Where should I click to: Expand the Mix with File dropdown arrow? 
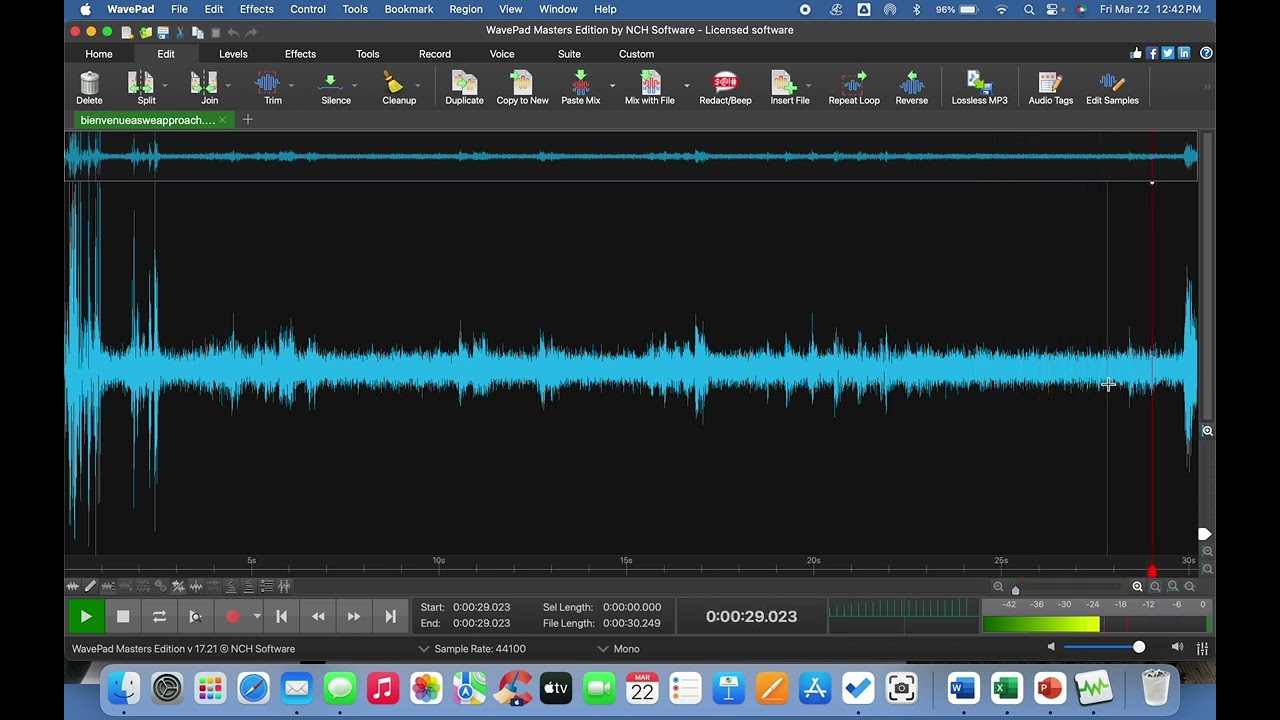pos(686,86)
